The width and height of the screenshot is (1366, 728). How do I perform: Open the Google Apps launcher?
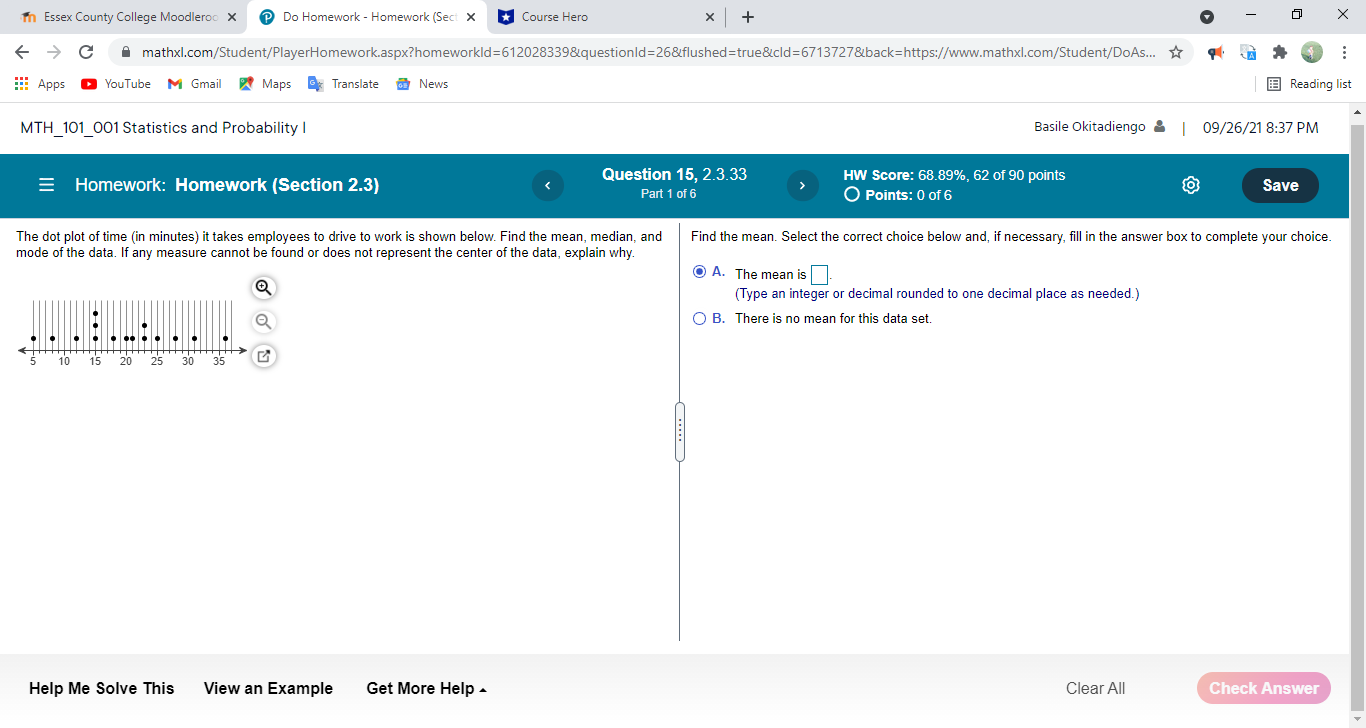tap(21, 84)
